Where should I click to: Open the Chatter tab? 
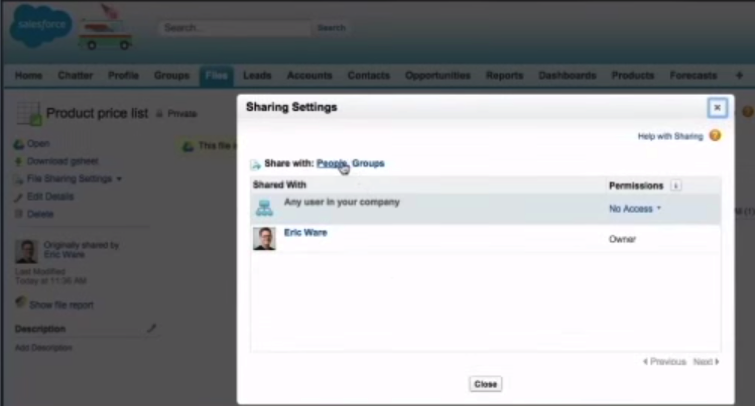(x=75, y=76)
